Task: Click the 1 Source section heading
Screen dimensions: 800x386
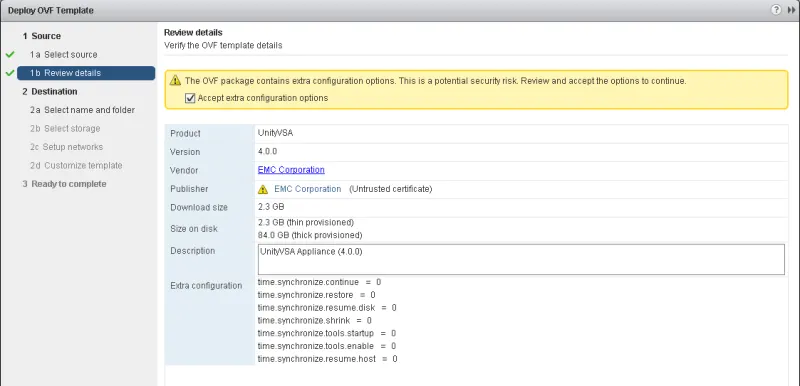Action: click(41, 36)
